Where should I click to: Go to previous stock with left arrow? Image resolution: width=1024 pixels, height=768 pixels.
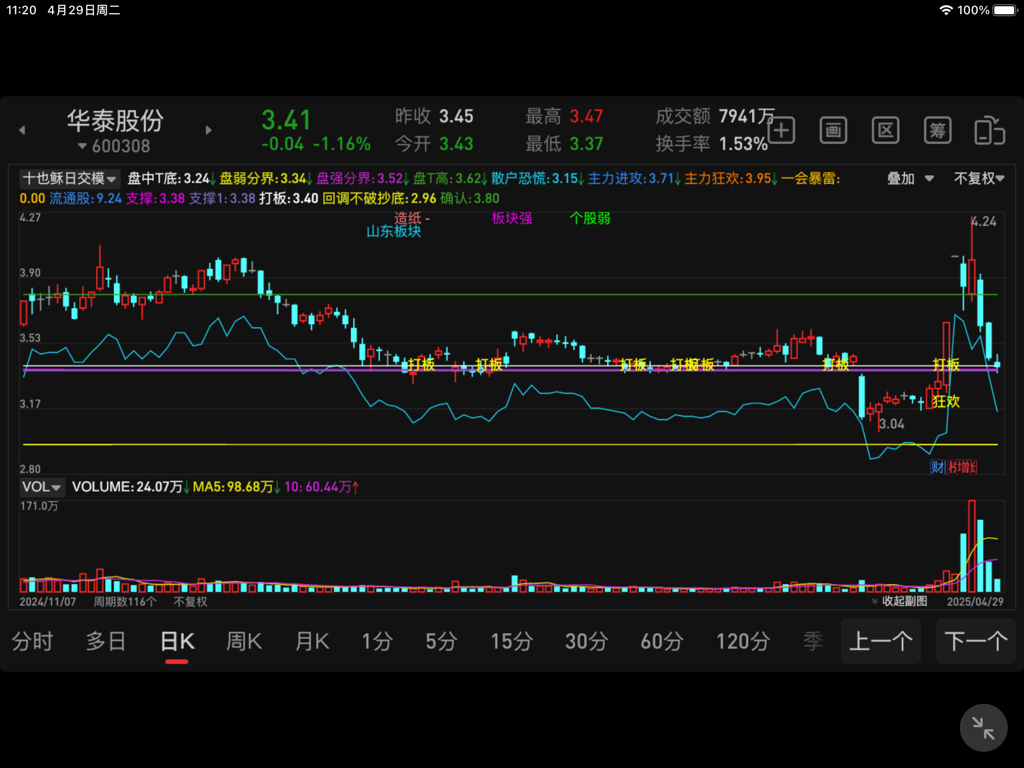click(x=22, y=130)
